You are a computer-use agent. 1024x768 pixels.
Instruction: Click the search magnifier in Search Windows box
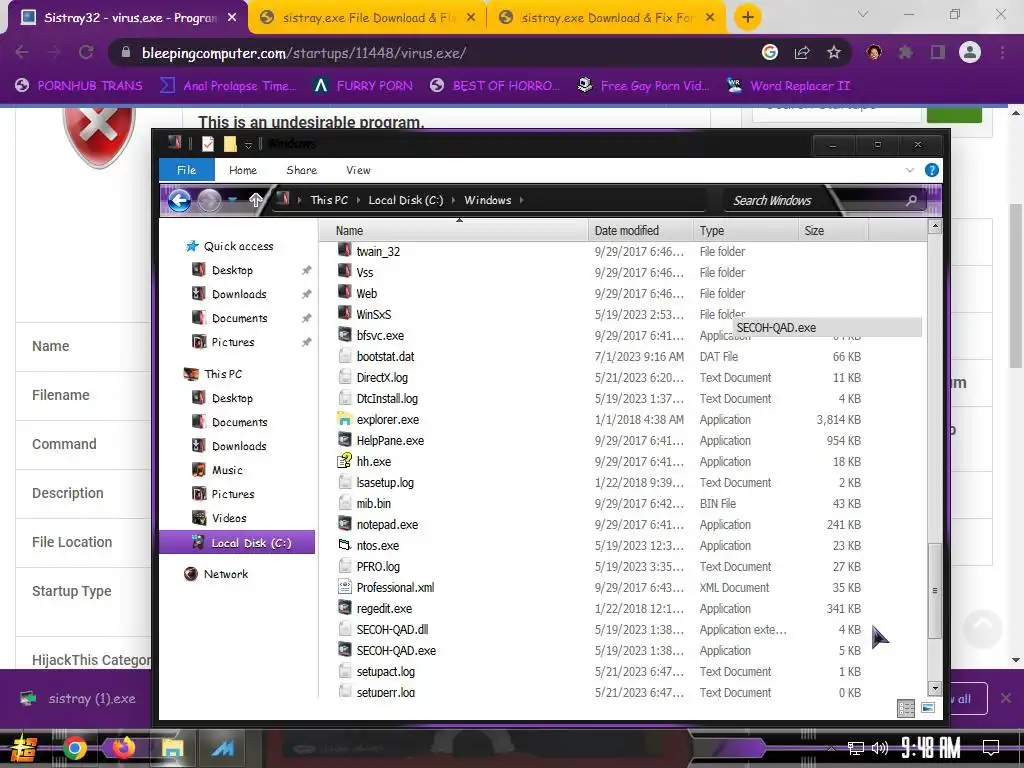[911, 200]
